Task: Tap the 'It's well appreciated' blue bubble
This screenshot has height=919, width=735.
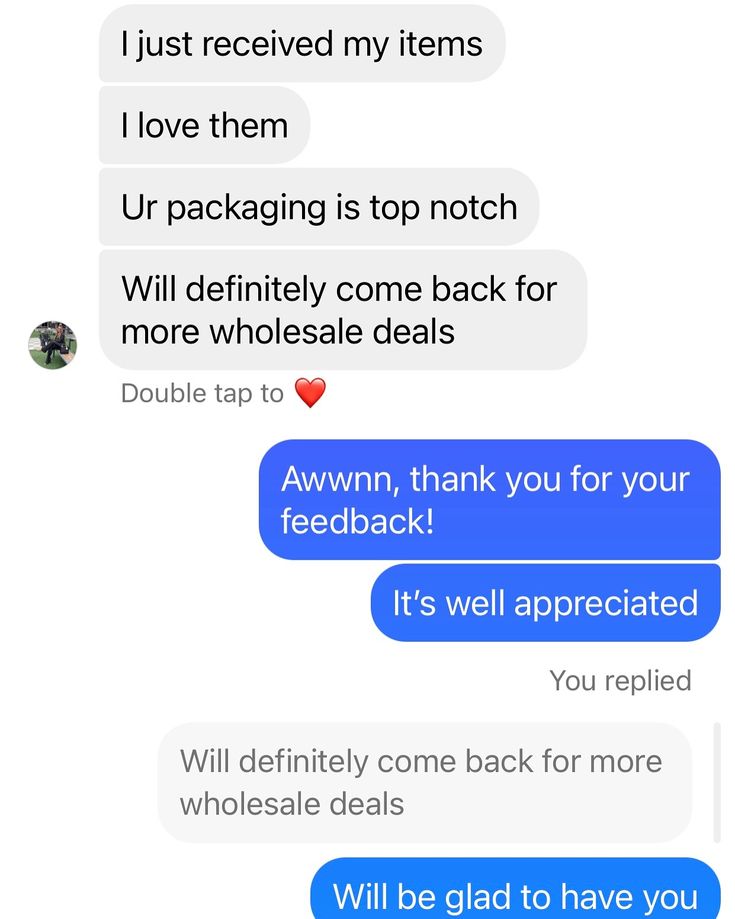Action: click(x=545, y=603)
